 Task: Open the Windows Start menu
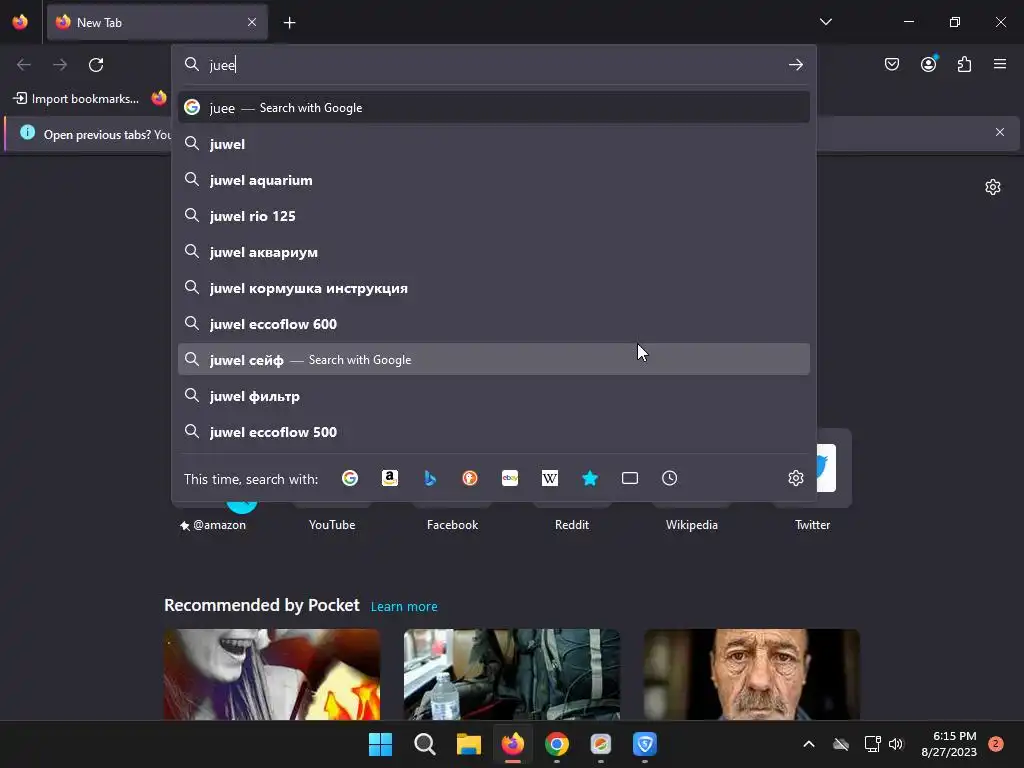tap(380, 744)
